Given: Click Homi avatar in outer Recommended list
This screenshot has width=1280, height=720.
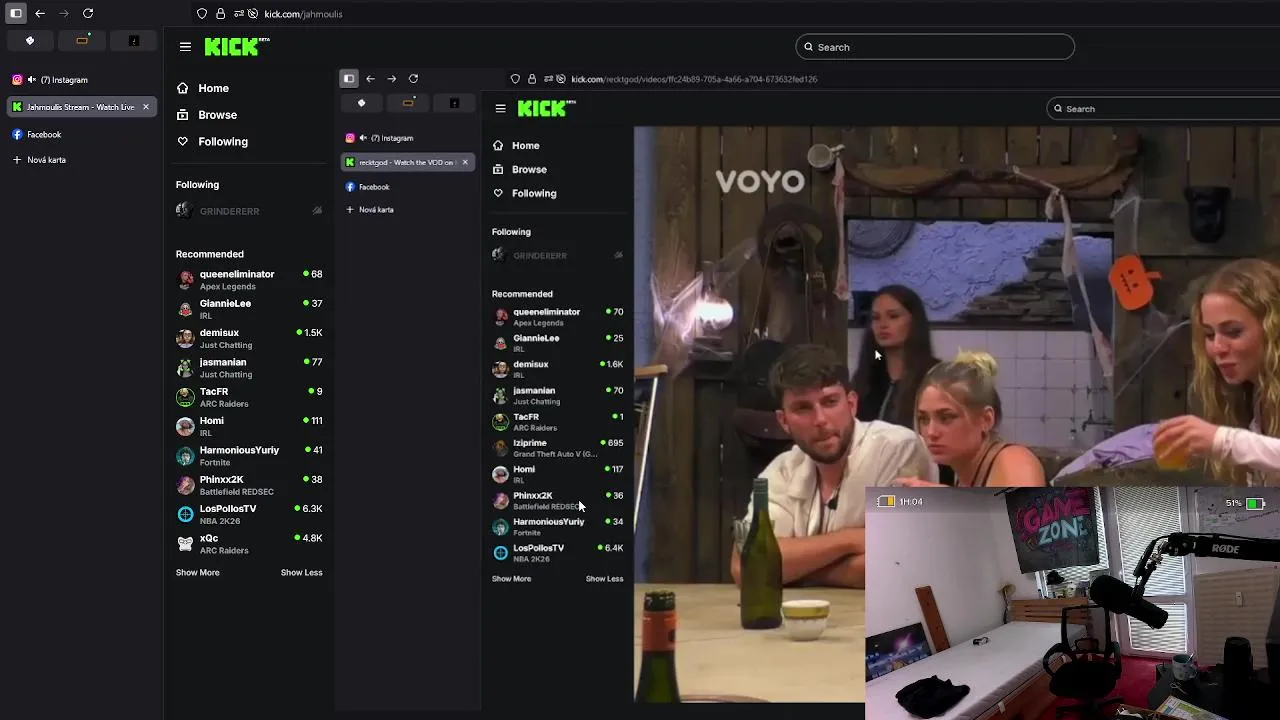Looking at the screenshot, I should coord(185,427).
